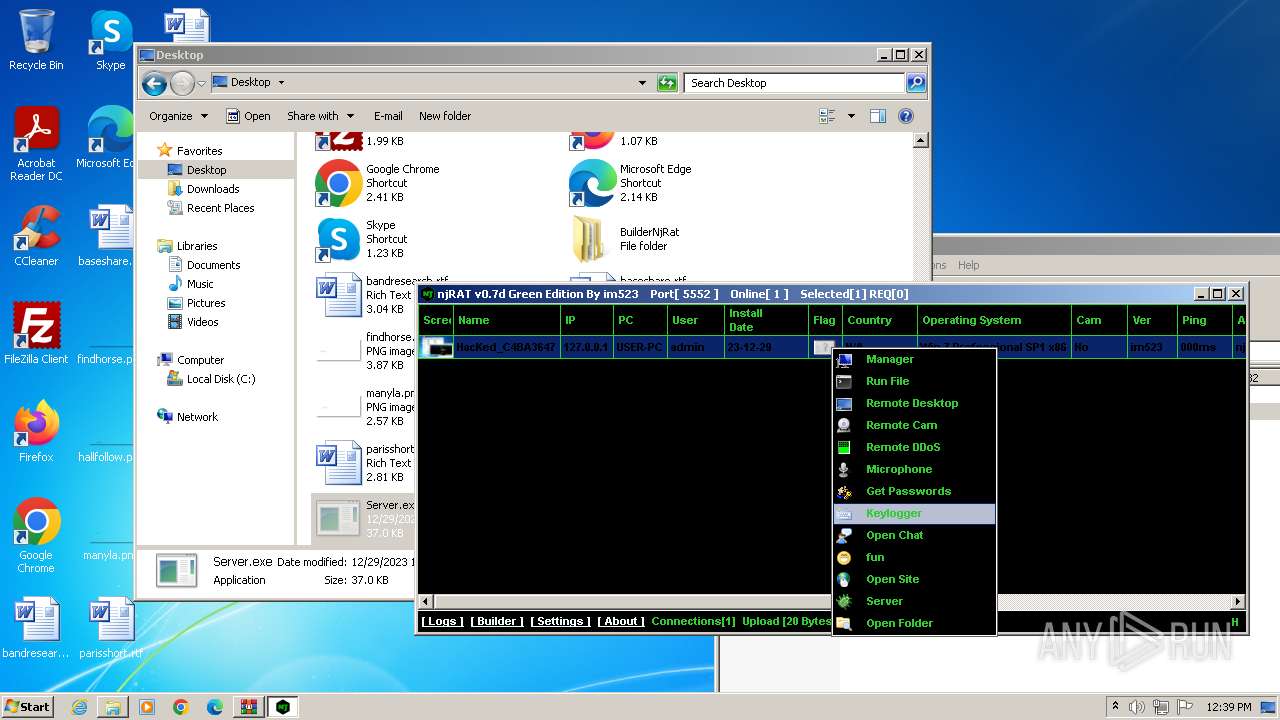Click the Windows Start button
This screenshot has width=1280, height=720.
(28, 707)
